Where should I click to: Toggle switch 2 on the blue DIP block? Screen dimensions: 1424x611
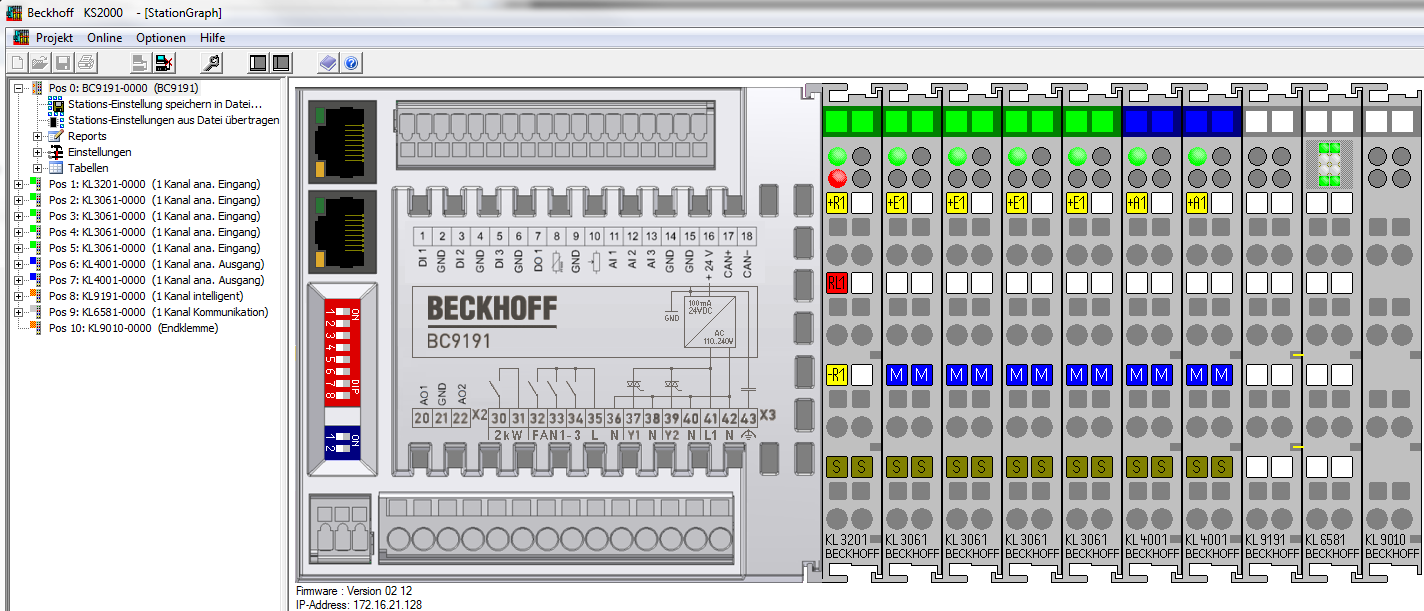coord(341,448)
